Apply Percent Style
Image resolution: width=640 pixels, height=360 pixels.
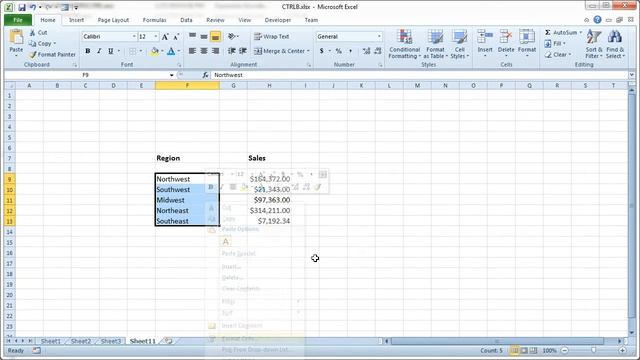pyautogui.click(x=338, y=51)
